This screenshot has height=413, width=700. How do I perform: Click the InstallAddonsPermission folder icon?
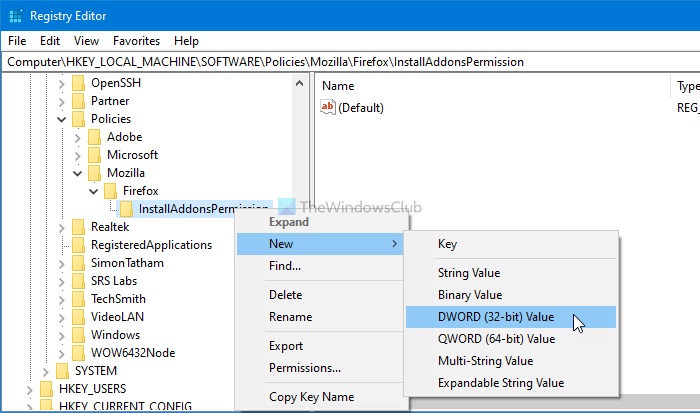point(126,209)
